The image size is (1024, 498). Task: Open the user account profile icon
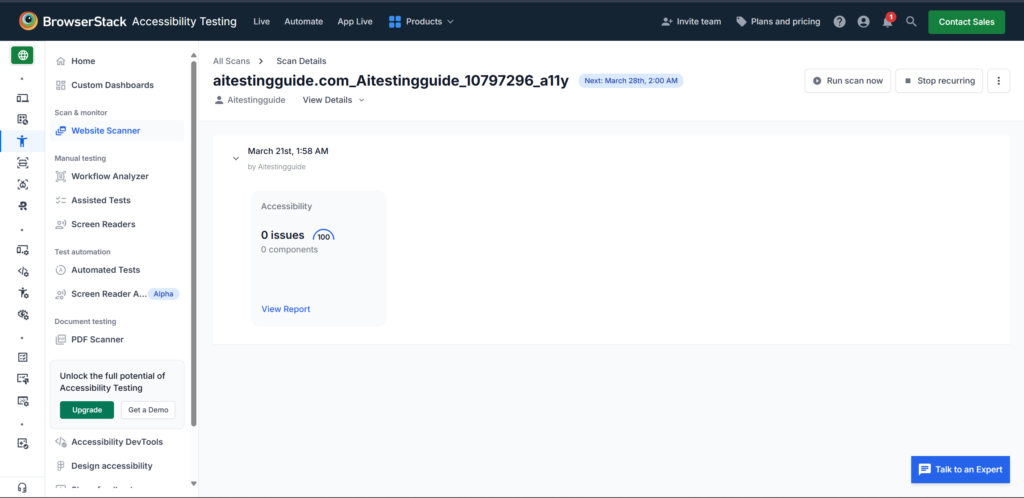point(863,22)
